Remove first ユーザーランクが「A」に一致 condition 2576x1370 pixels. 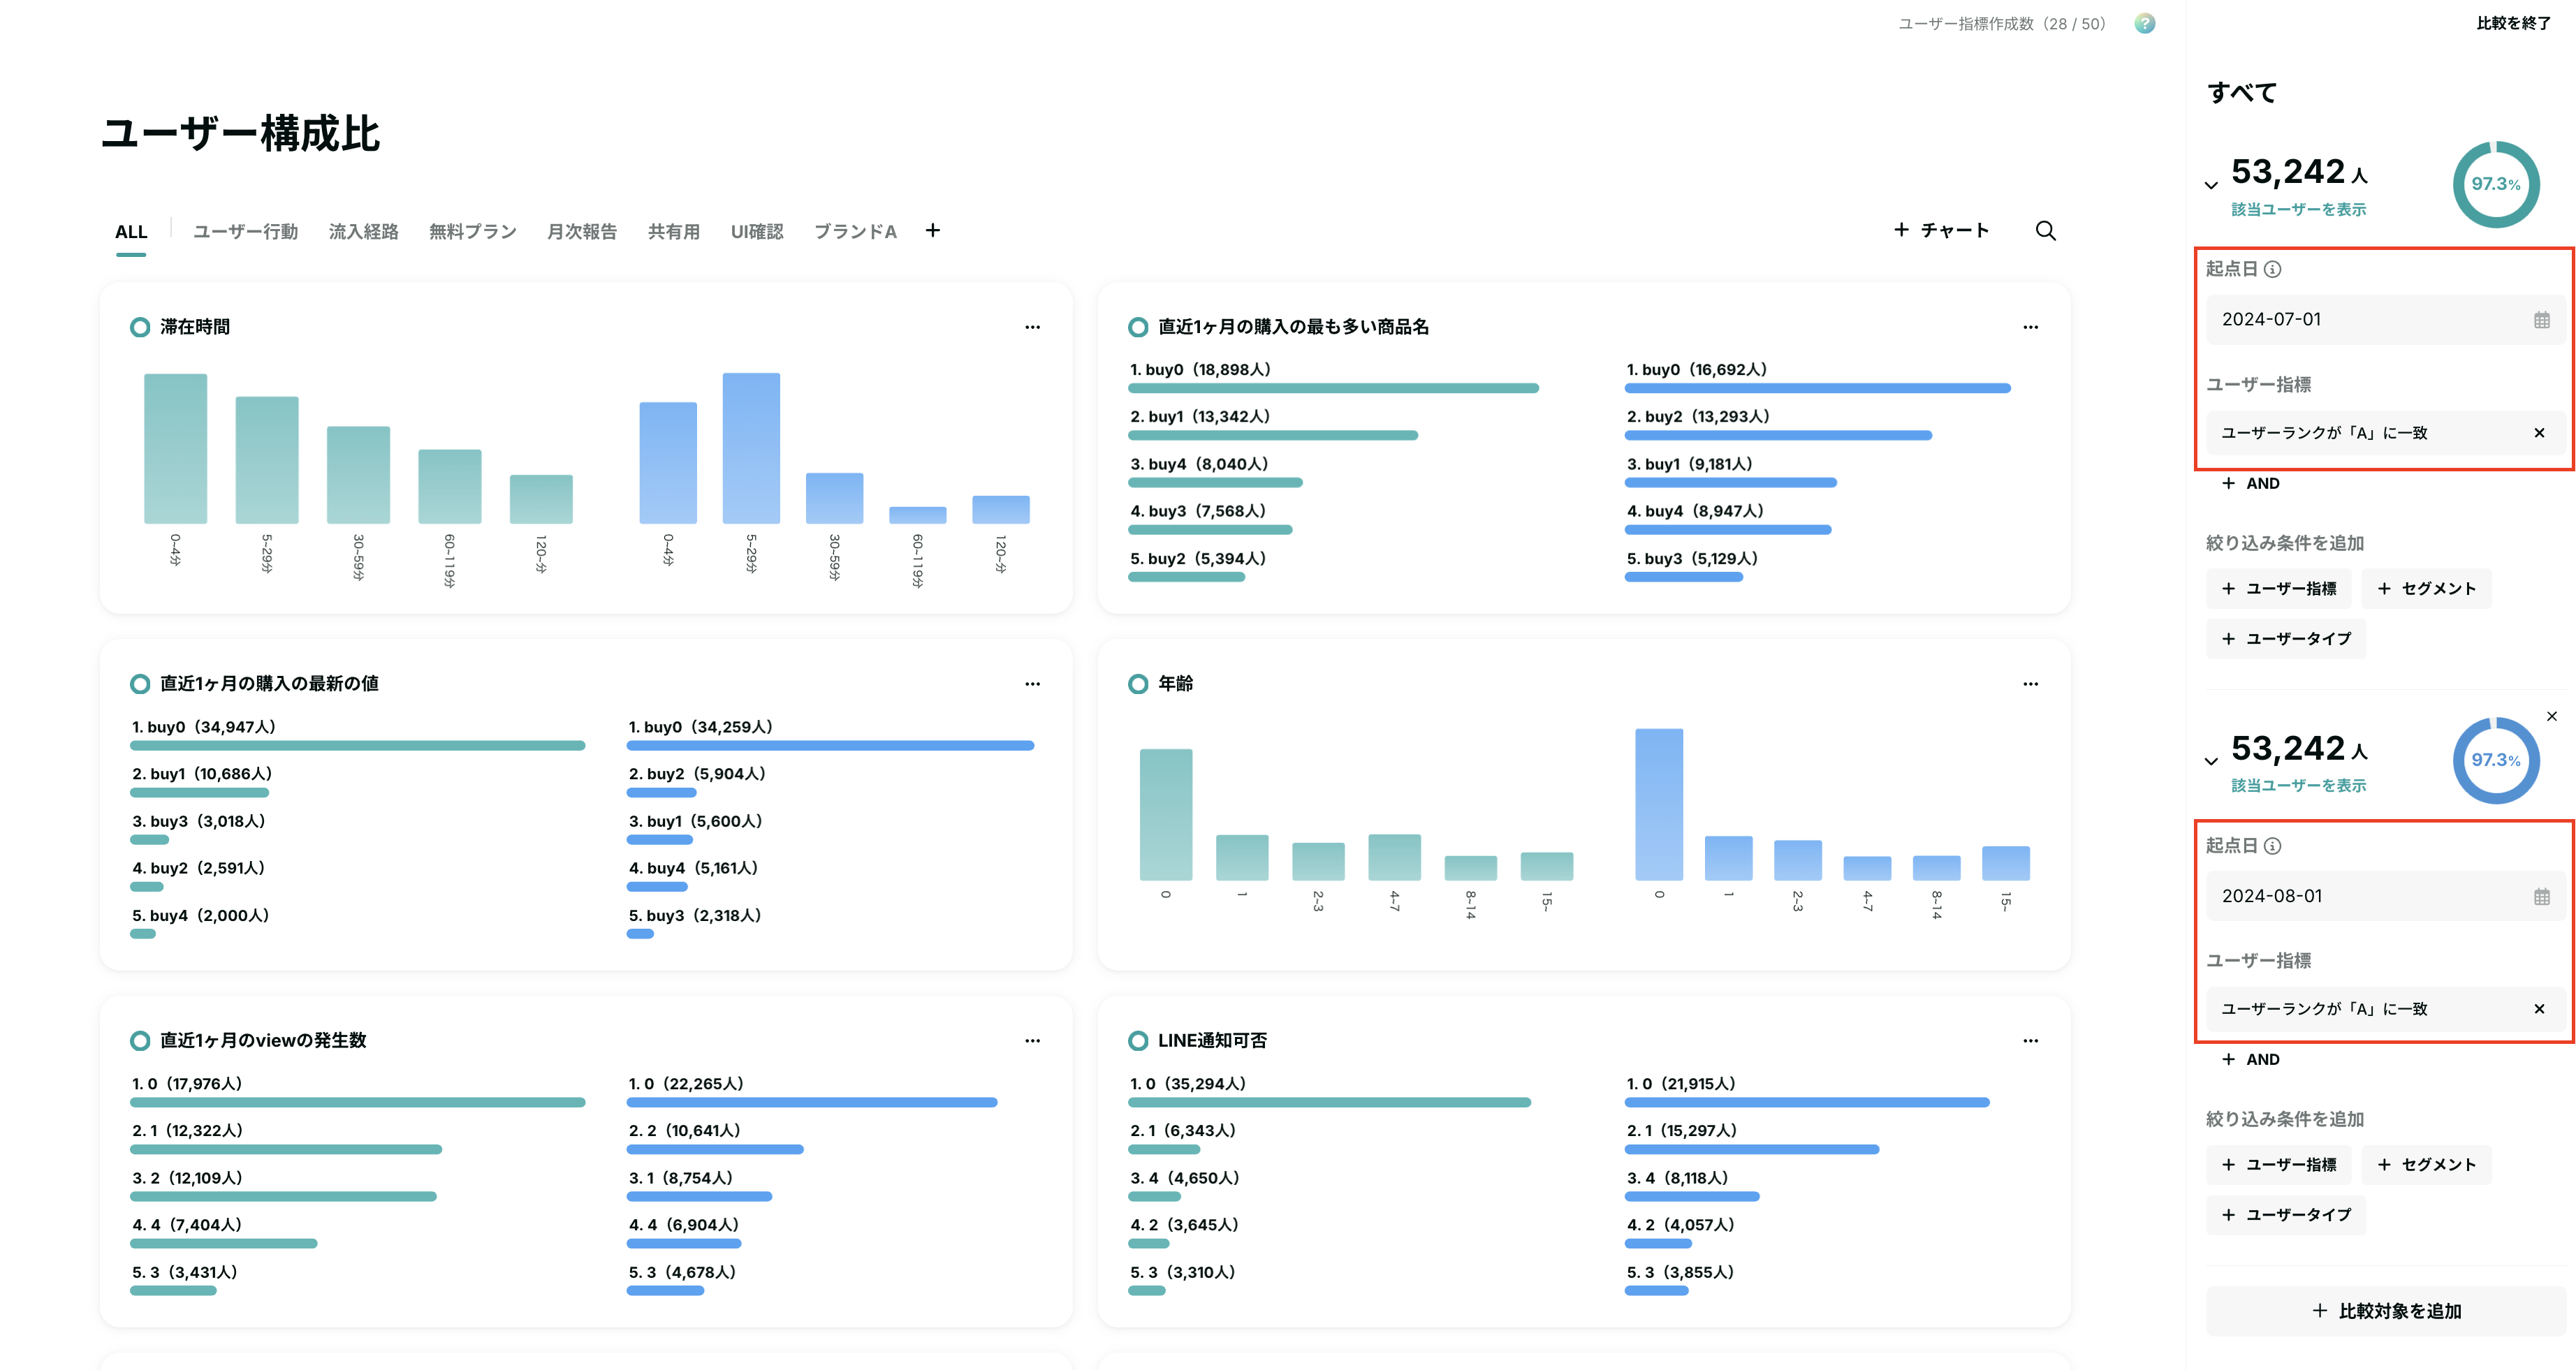pyautogui.click(x=2539, y=433)
